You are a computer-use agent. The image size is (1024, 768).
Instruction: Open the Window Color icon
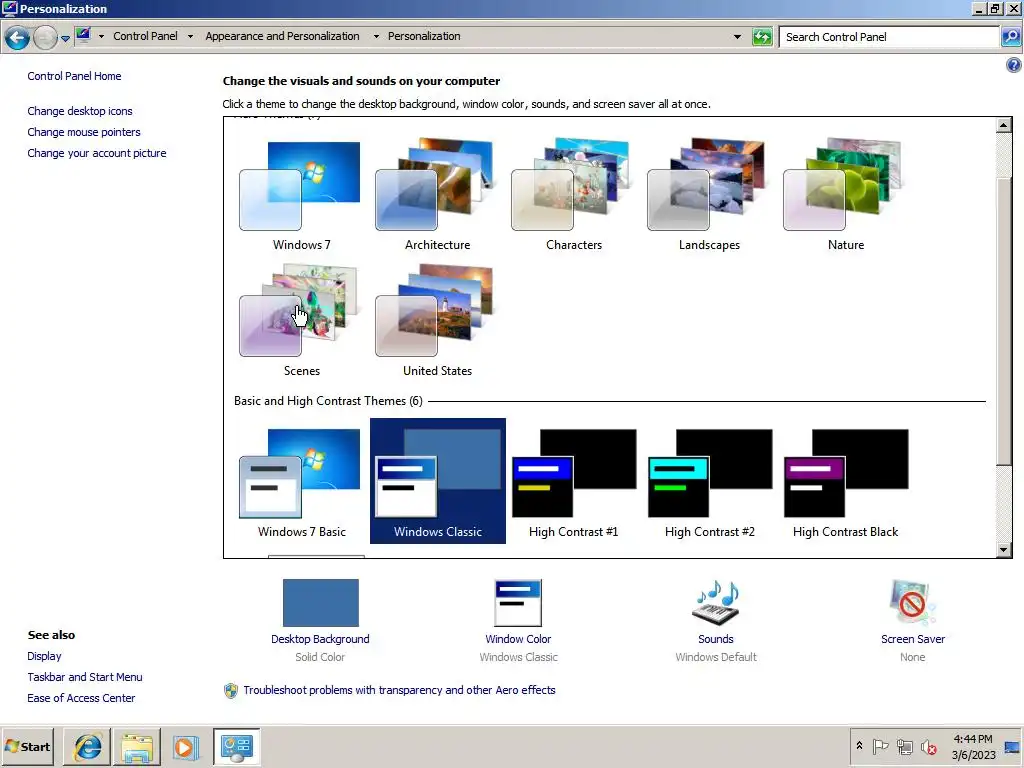(518, 603)
